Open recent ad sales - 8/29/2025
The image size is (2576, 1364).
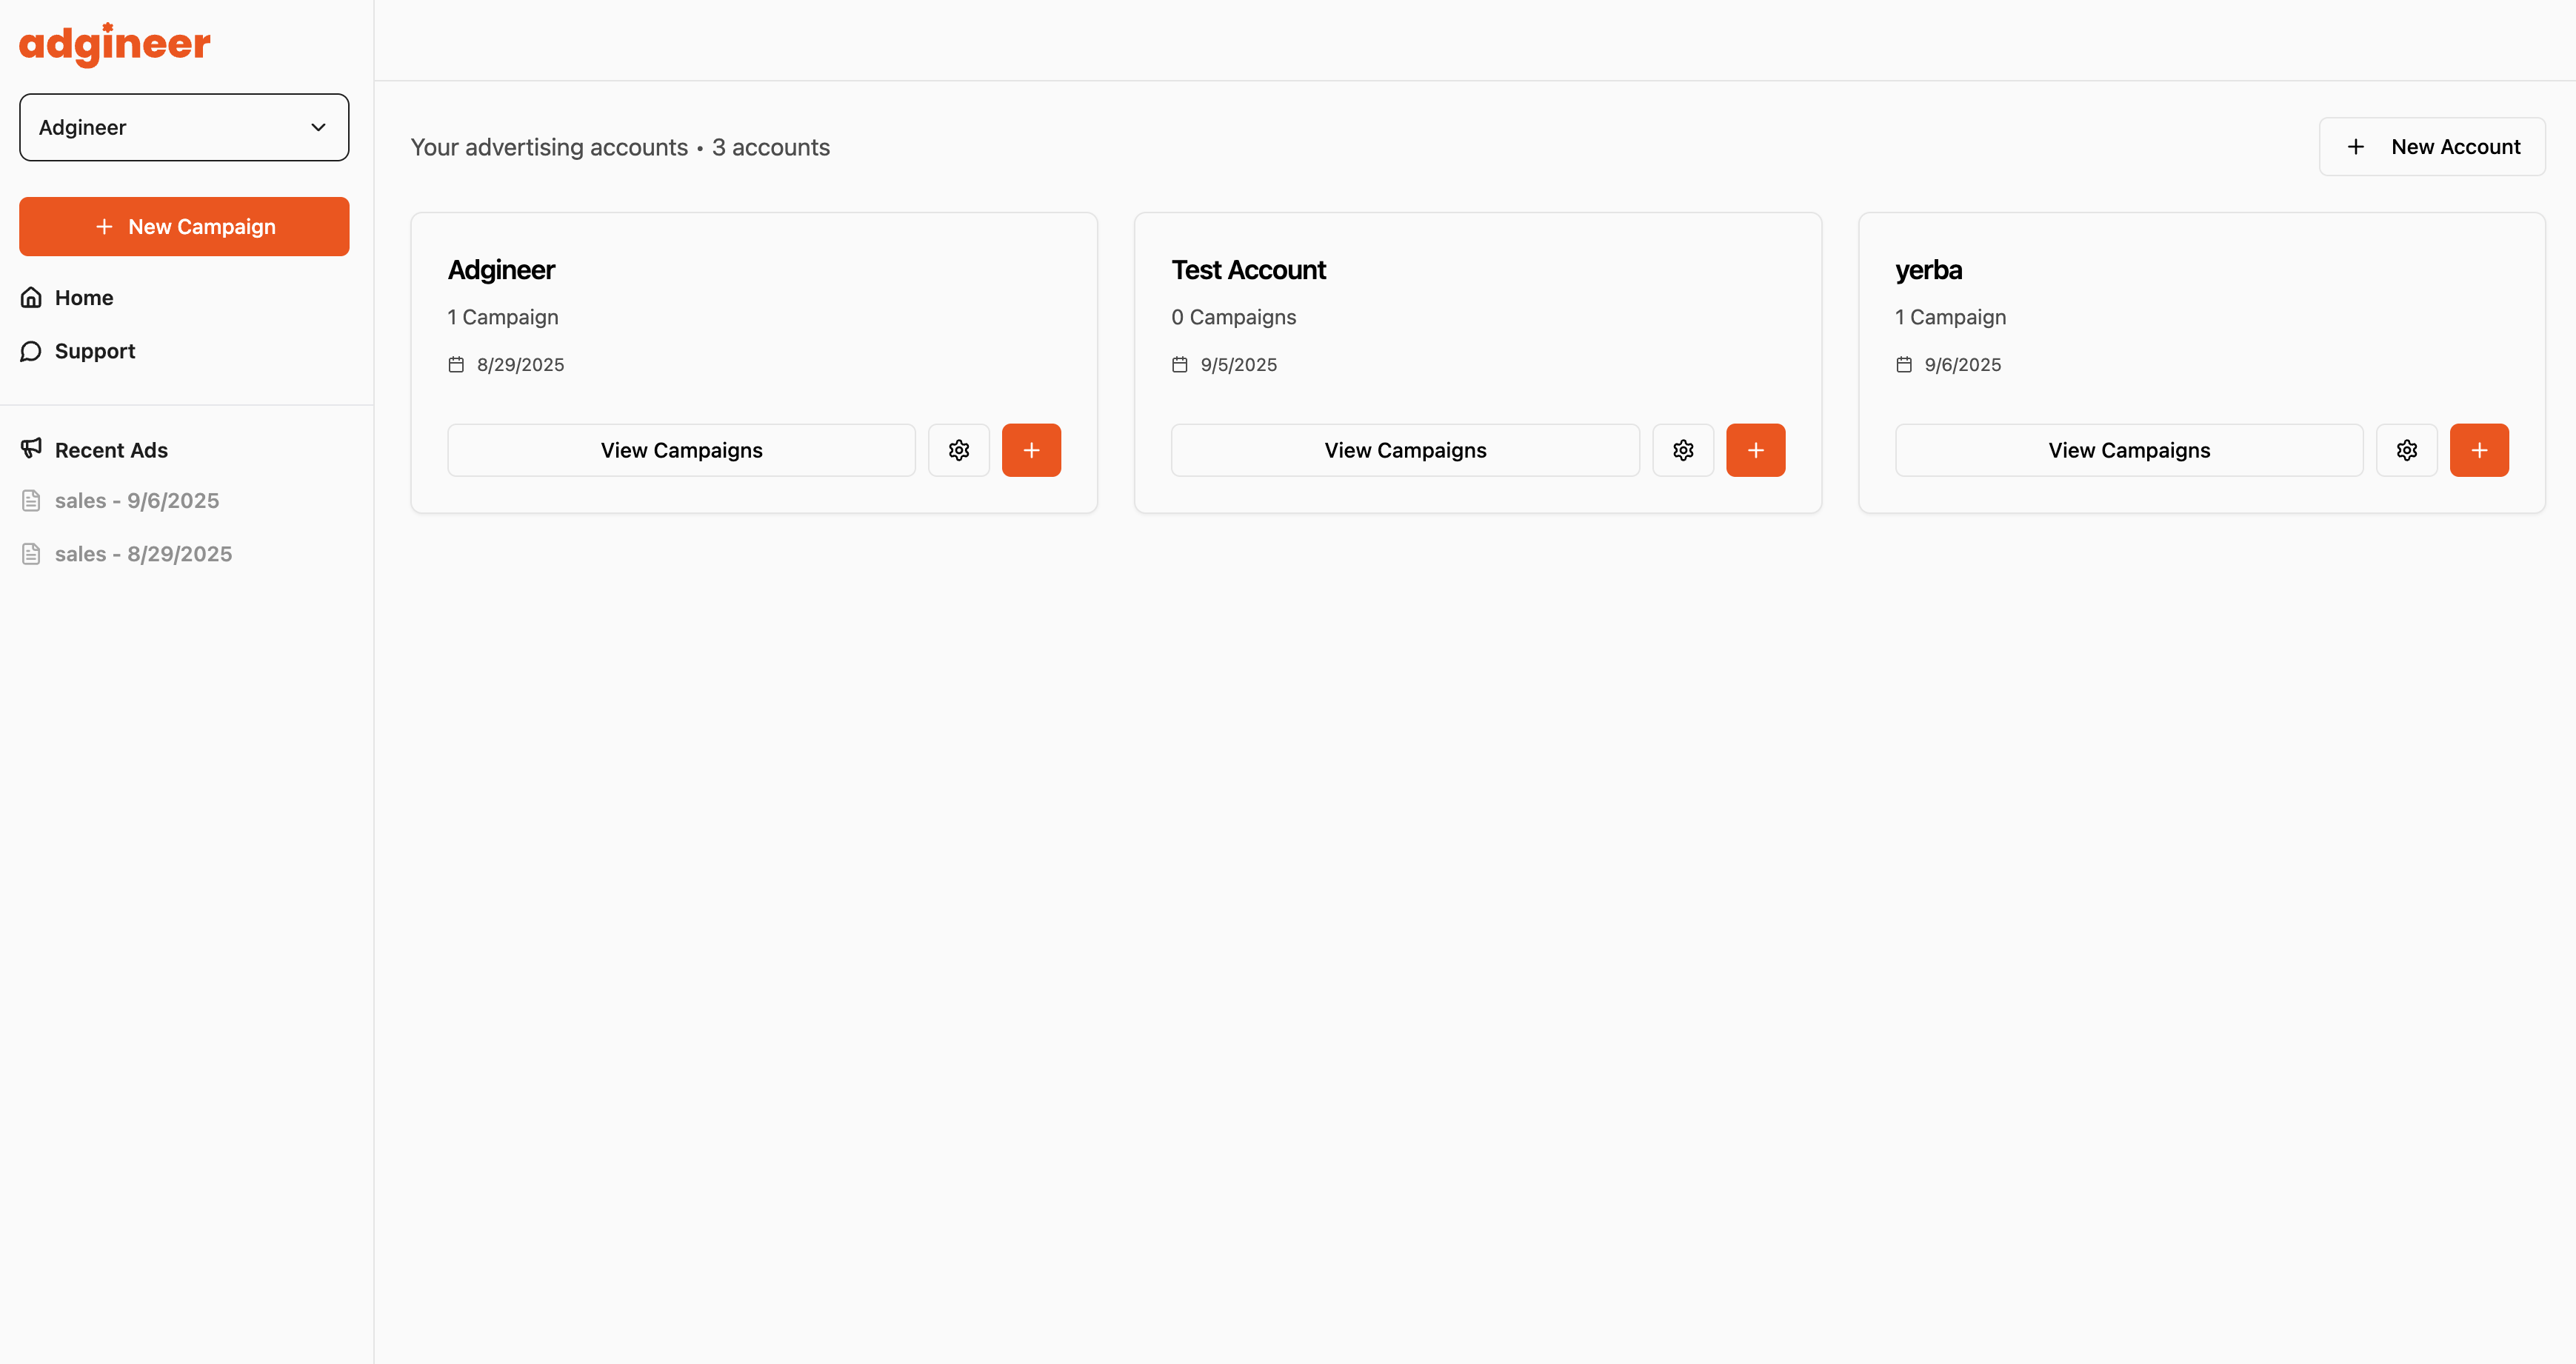coord(143,554)
